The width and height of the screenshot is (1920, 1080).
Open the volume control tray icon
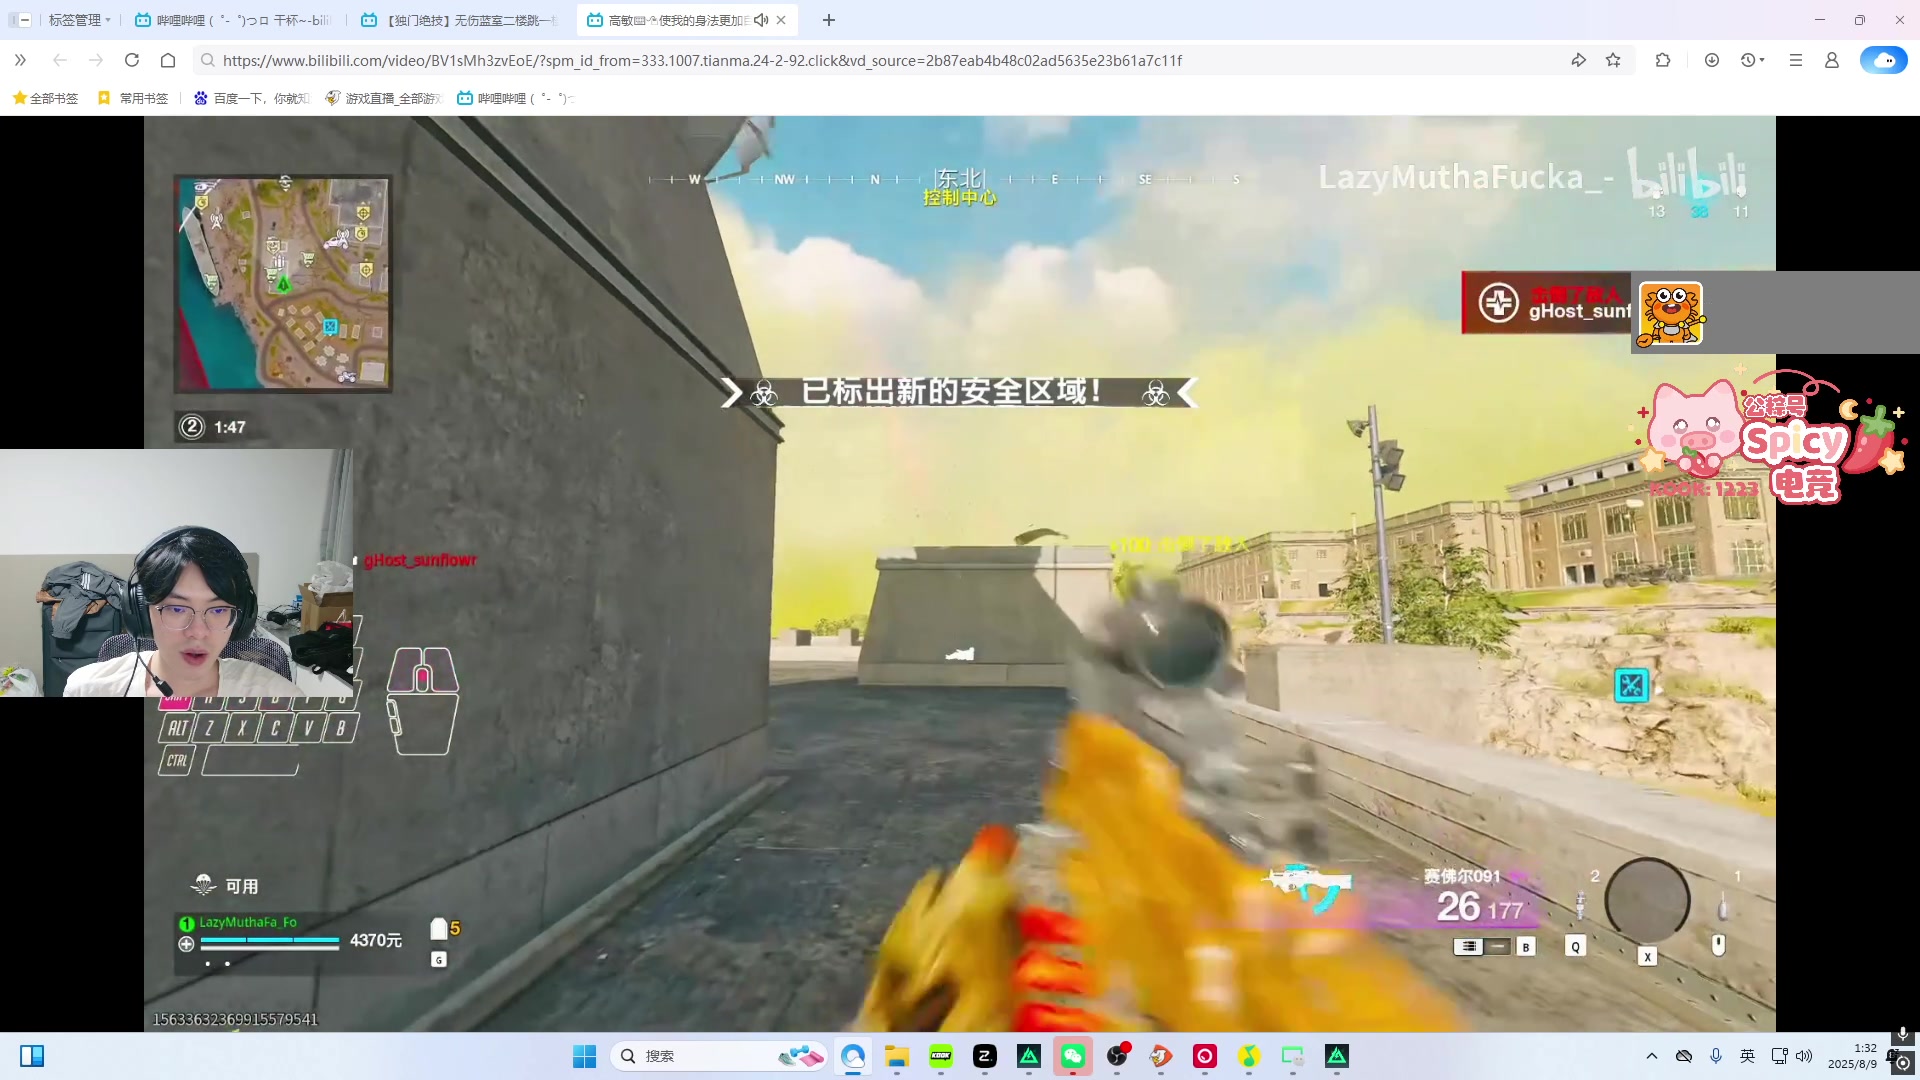pyautogui.click(x=1804, y=1056)
